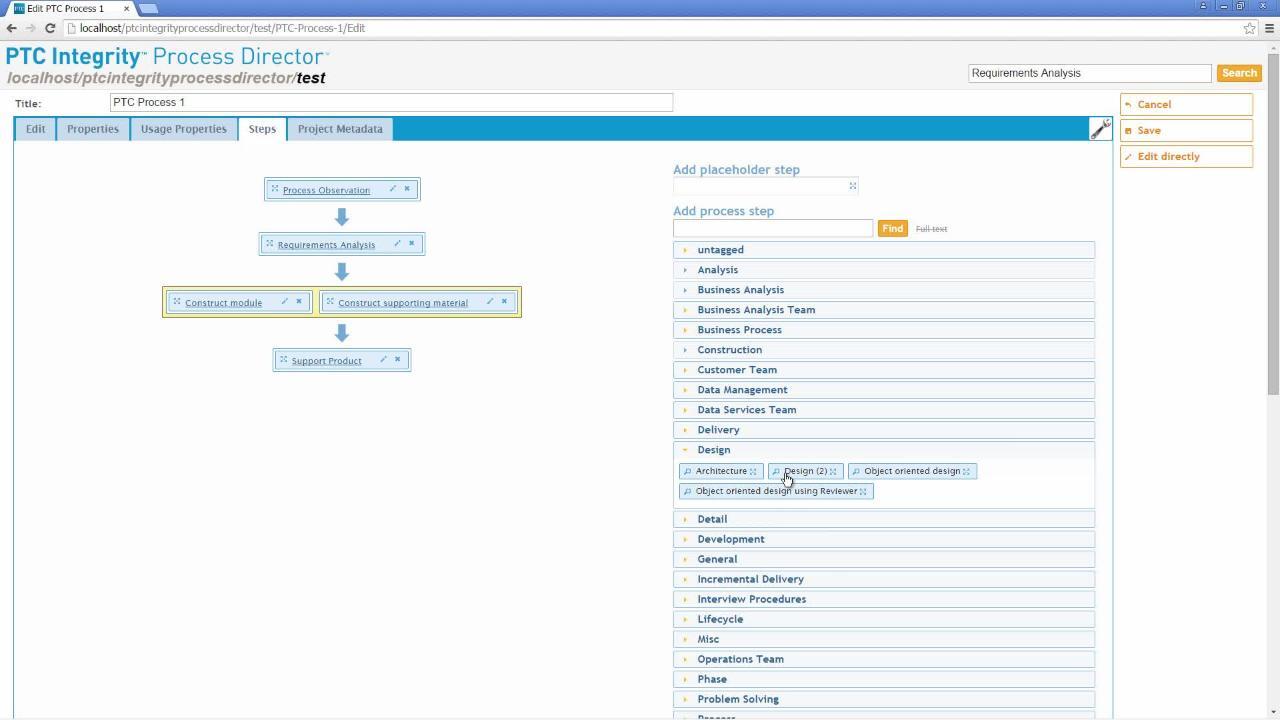Delete Support Product step with its X
The image size is (1280, 720).
[397, 359]
